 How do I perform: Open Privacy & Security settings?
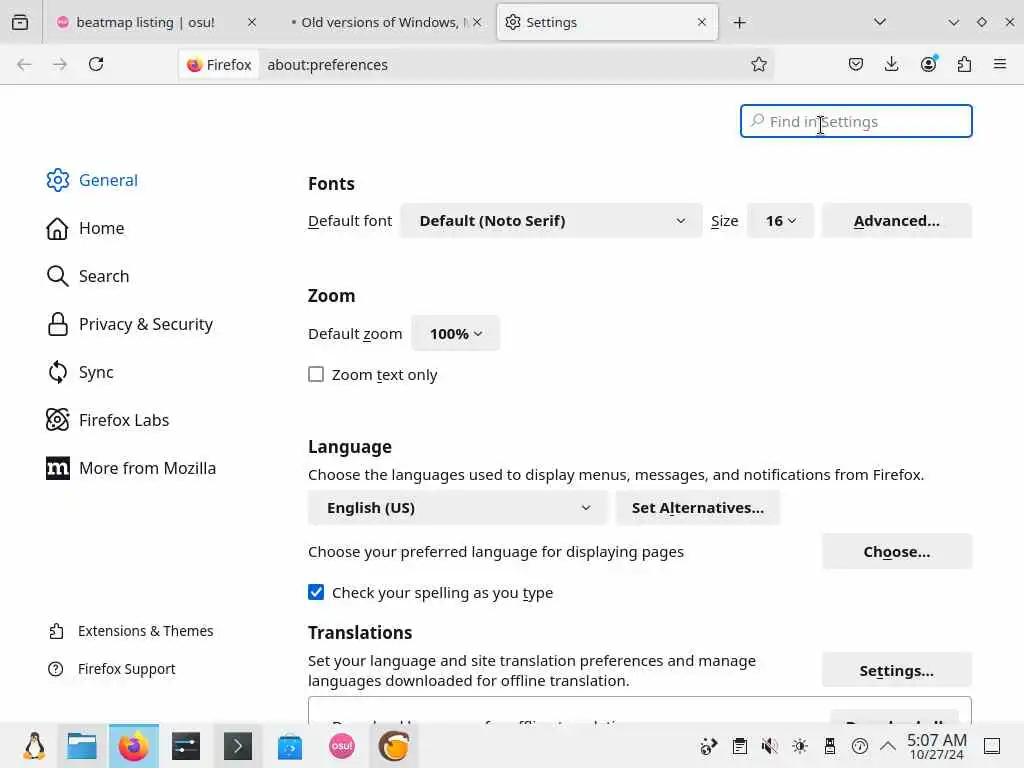tap(129, 325)
